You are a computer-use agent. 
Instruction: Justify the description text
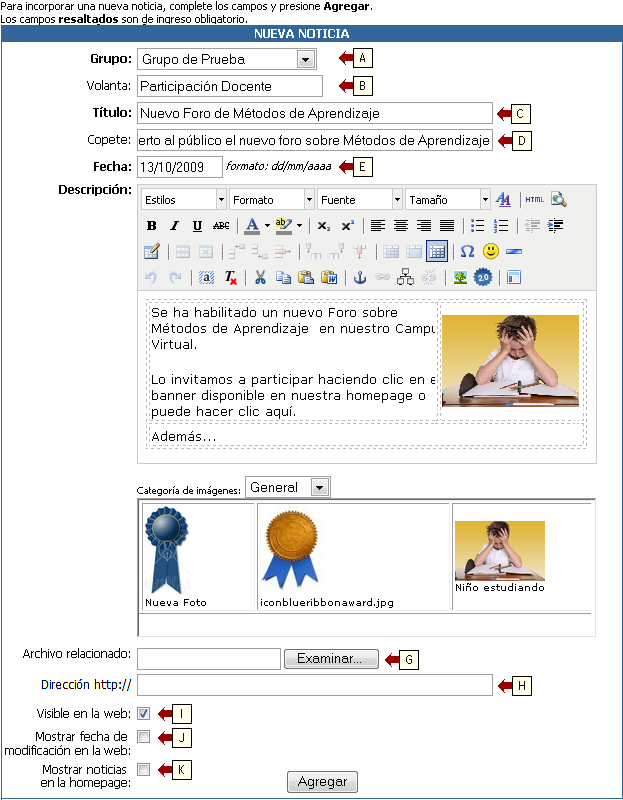click(x=447, y=226)
